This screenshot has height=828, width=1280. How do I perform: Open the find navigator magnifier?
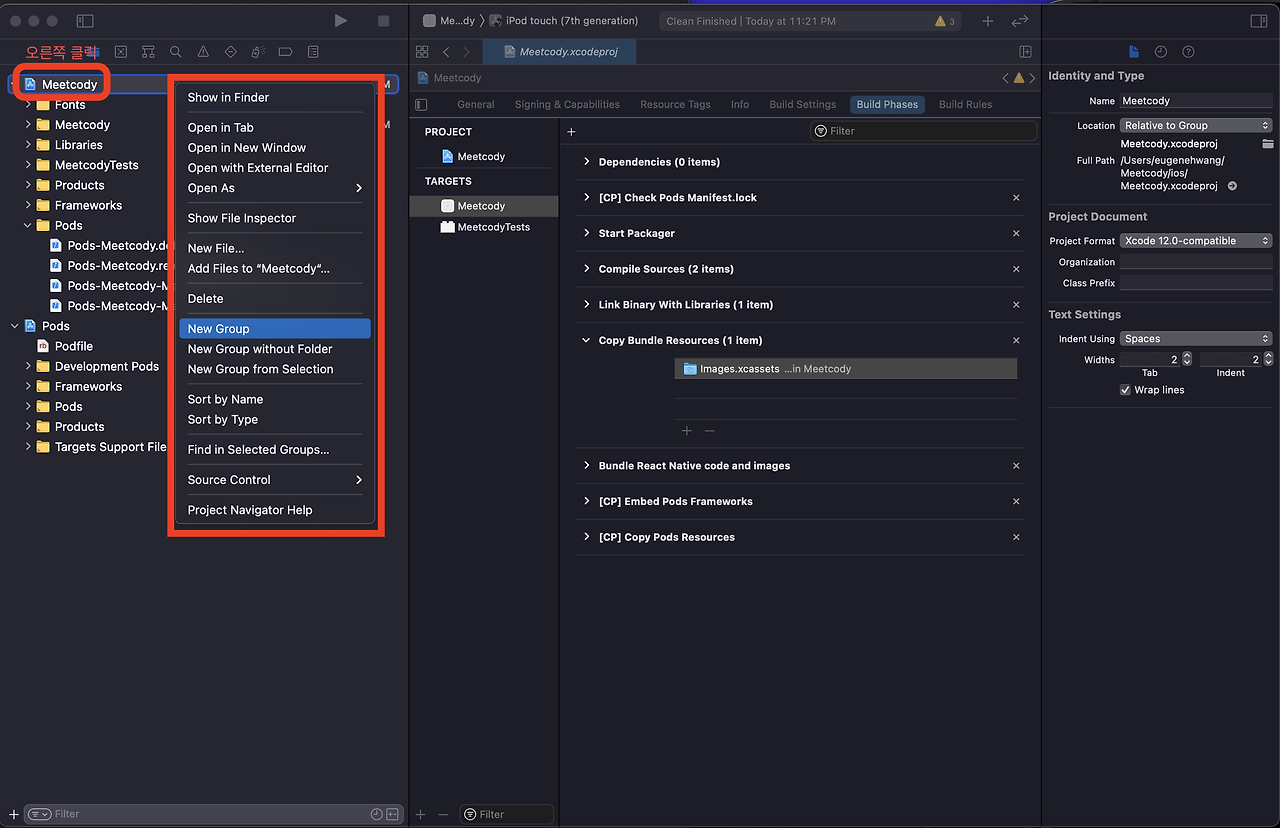click(x=175, y=52)
